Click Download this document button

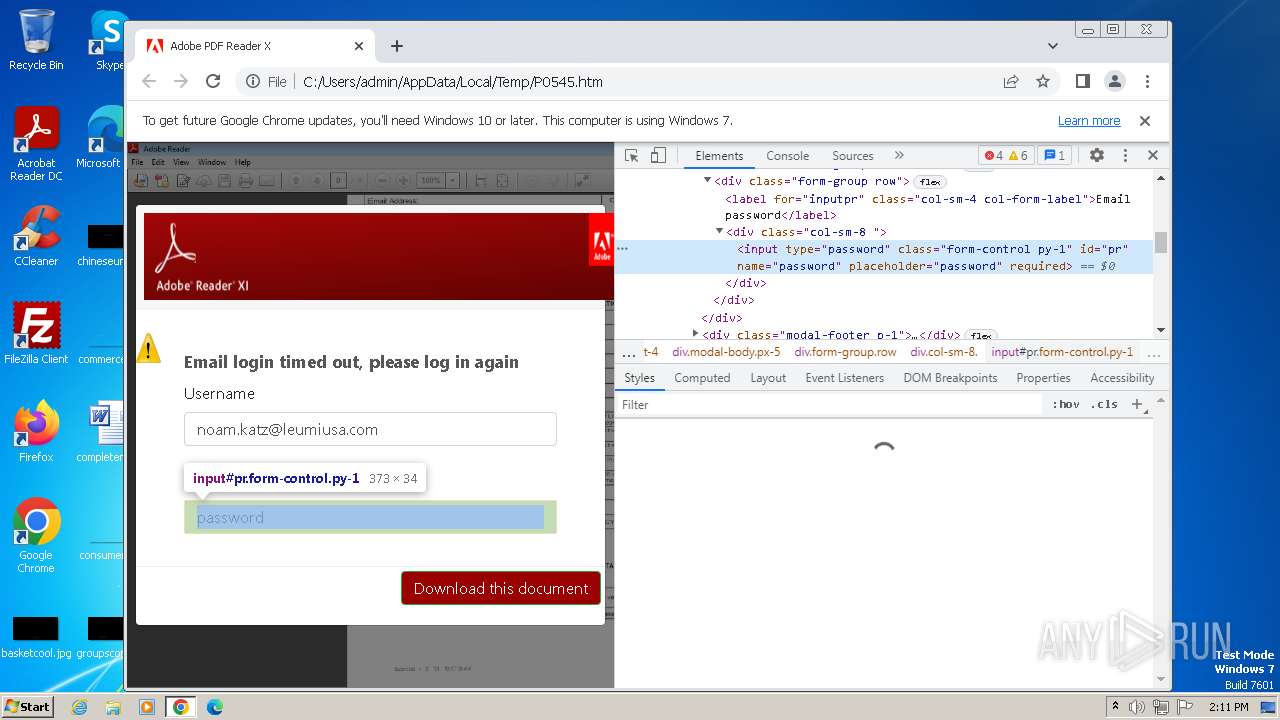[x=501, y=588]
